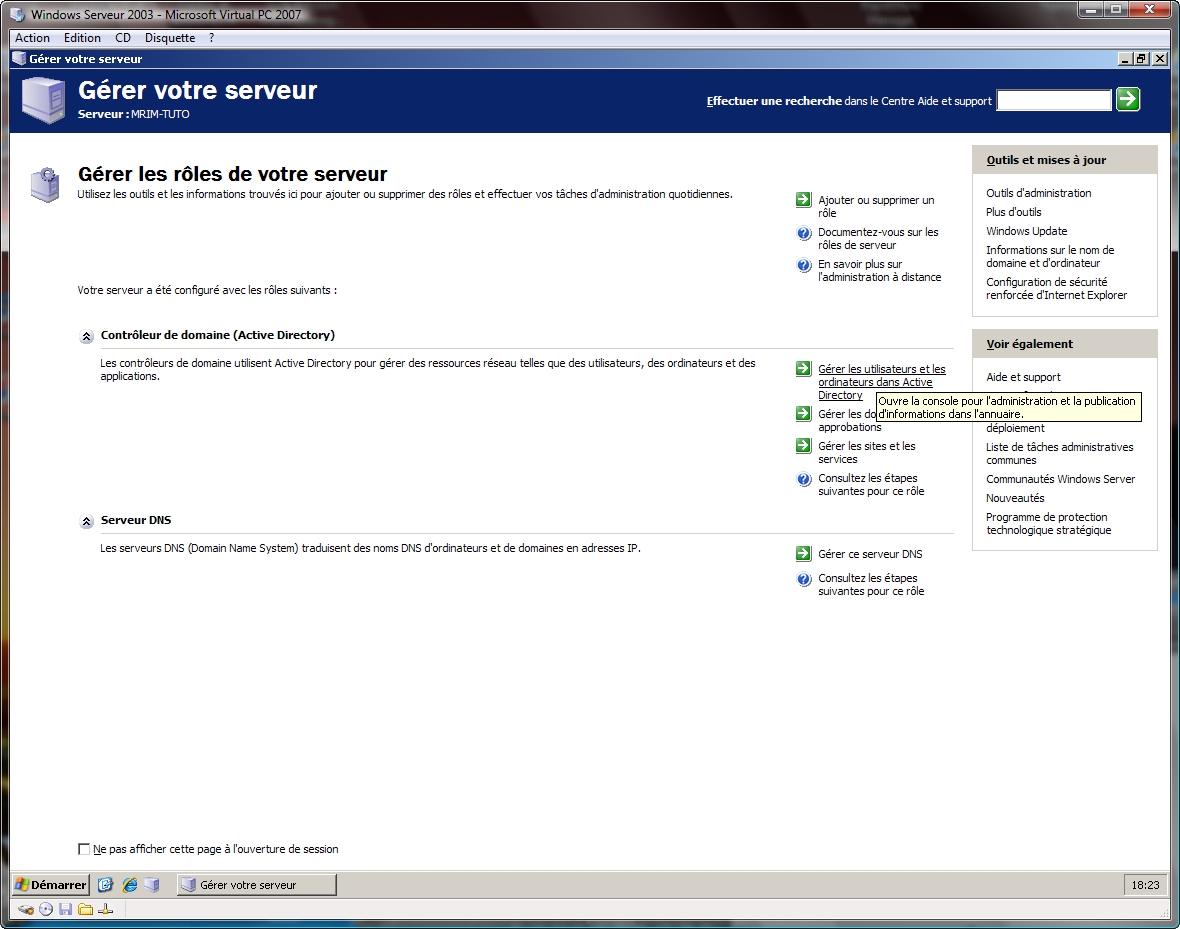Enable Ne pas afficher cette page checkbox
This screenshot has width=1180, height=929.
click(x=84, y=849)
